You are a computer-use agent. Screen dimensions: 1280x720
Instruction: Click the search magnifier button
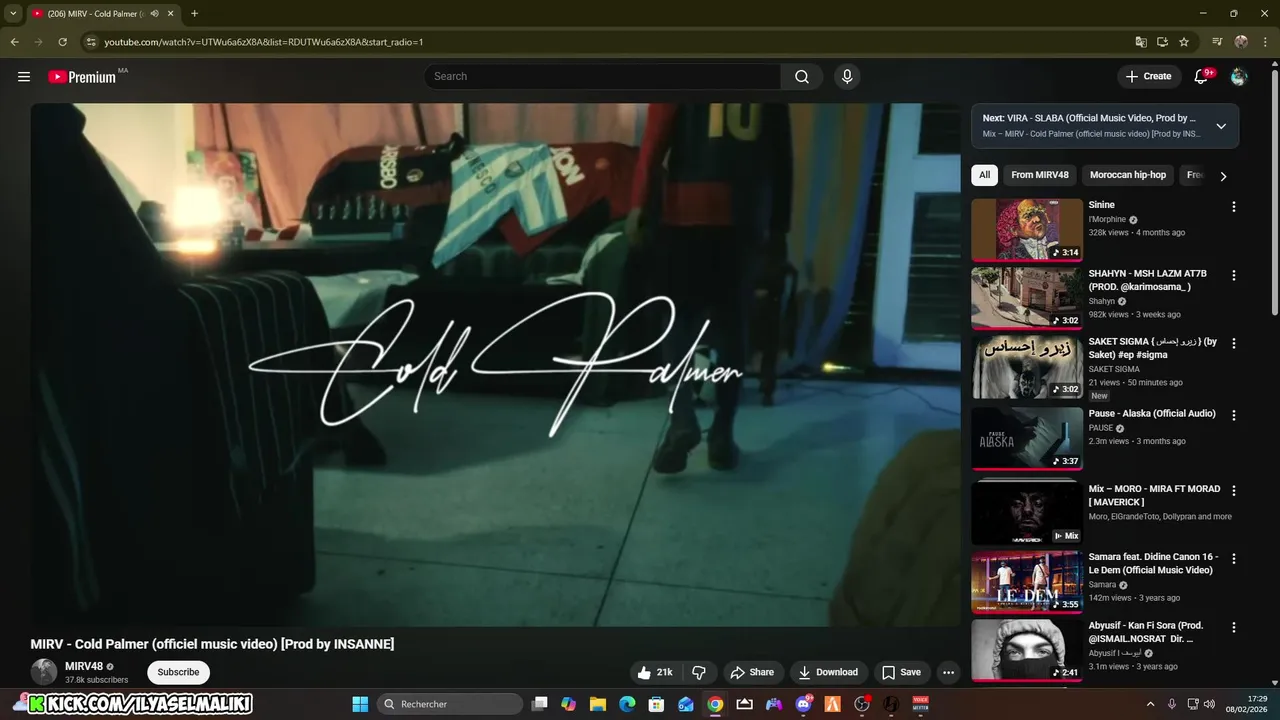click(802, 76)
